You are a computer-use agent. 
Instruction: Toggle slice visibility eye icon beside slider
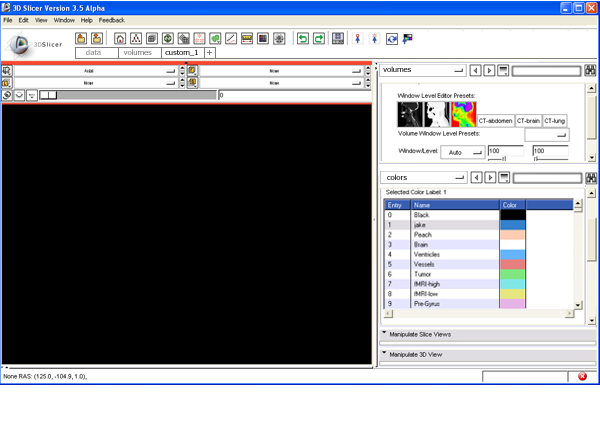pos(19,95)
